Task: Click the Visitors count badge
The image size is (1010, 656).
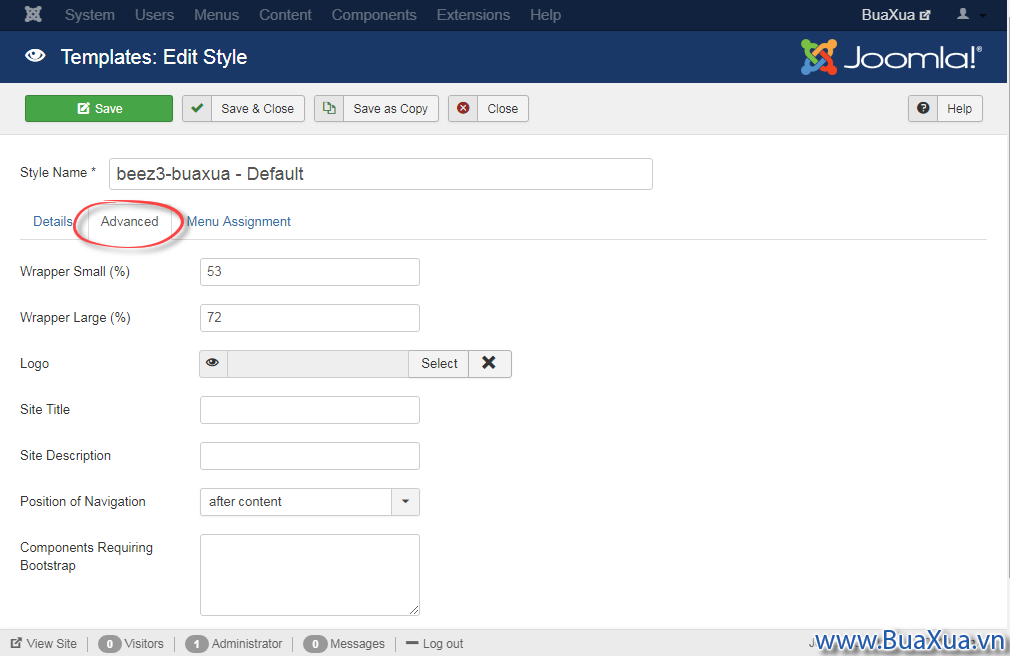Action: (x=110, y=644)
